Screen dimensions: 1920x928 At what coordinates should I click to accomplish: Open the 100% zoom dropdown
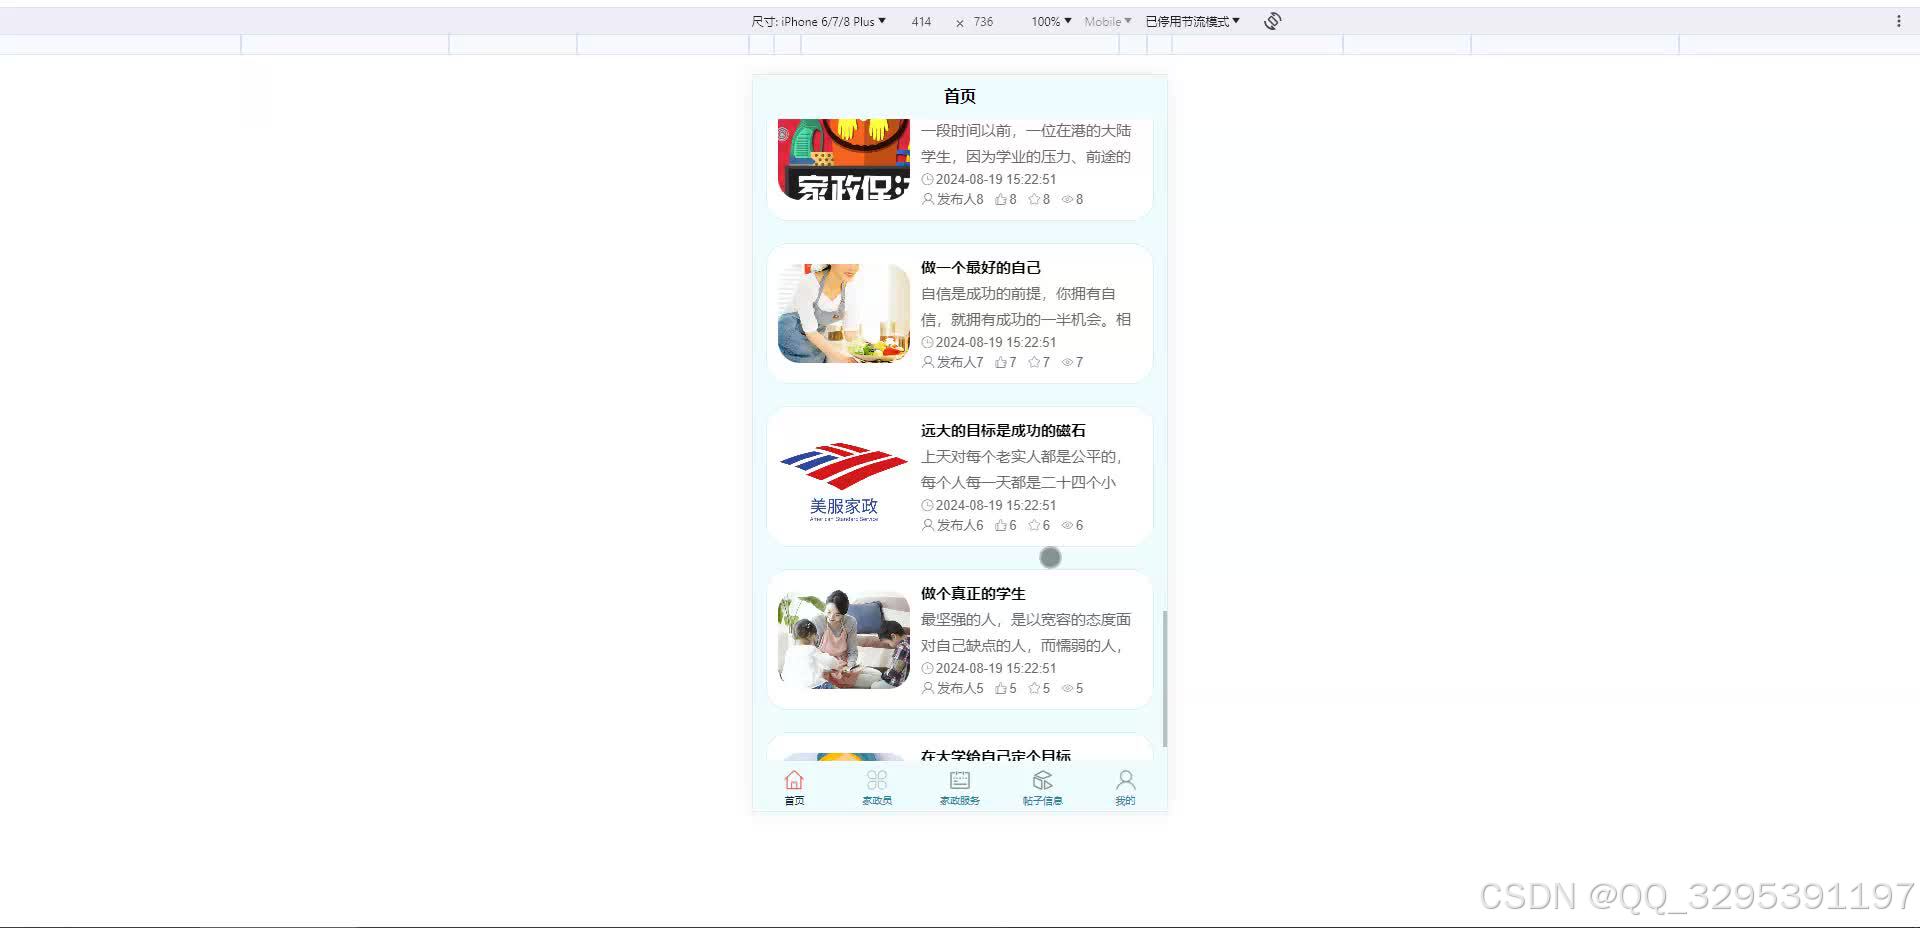[x=1049, y=20]
